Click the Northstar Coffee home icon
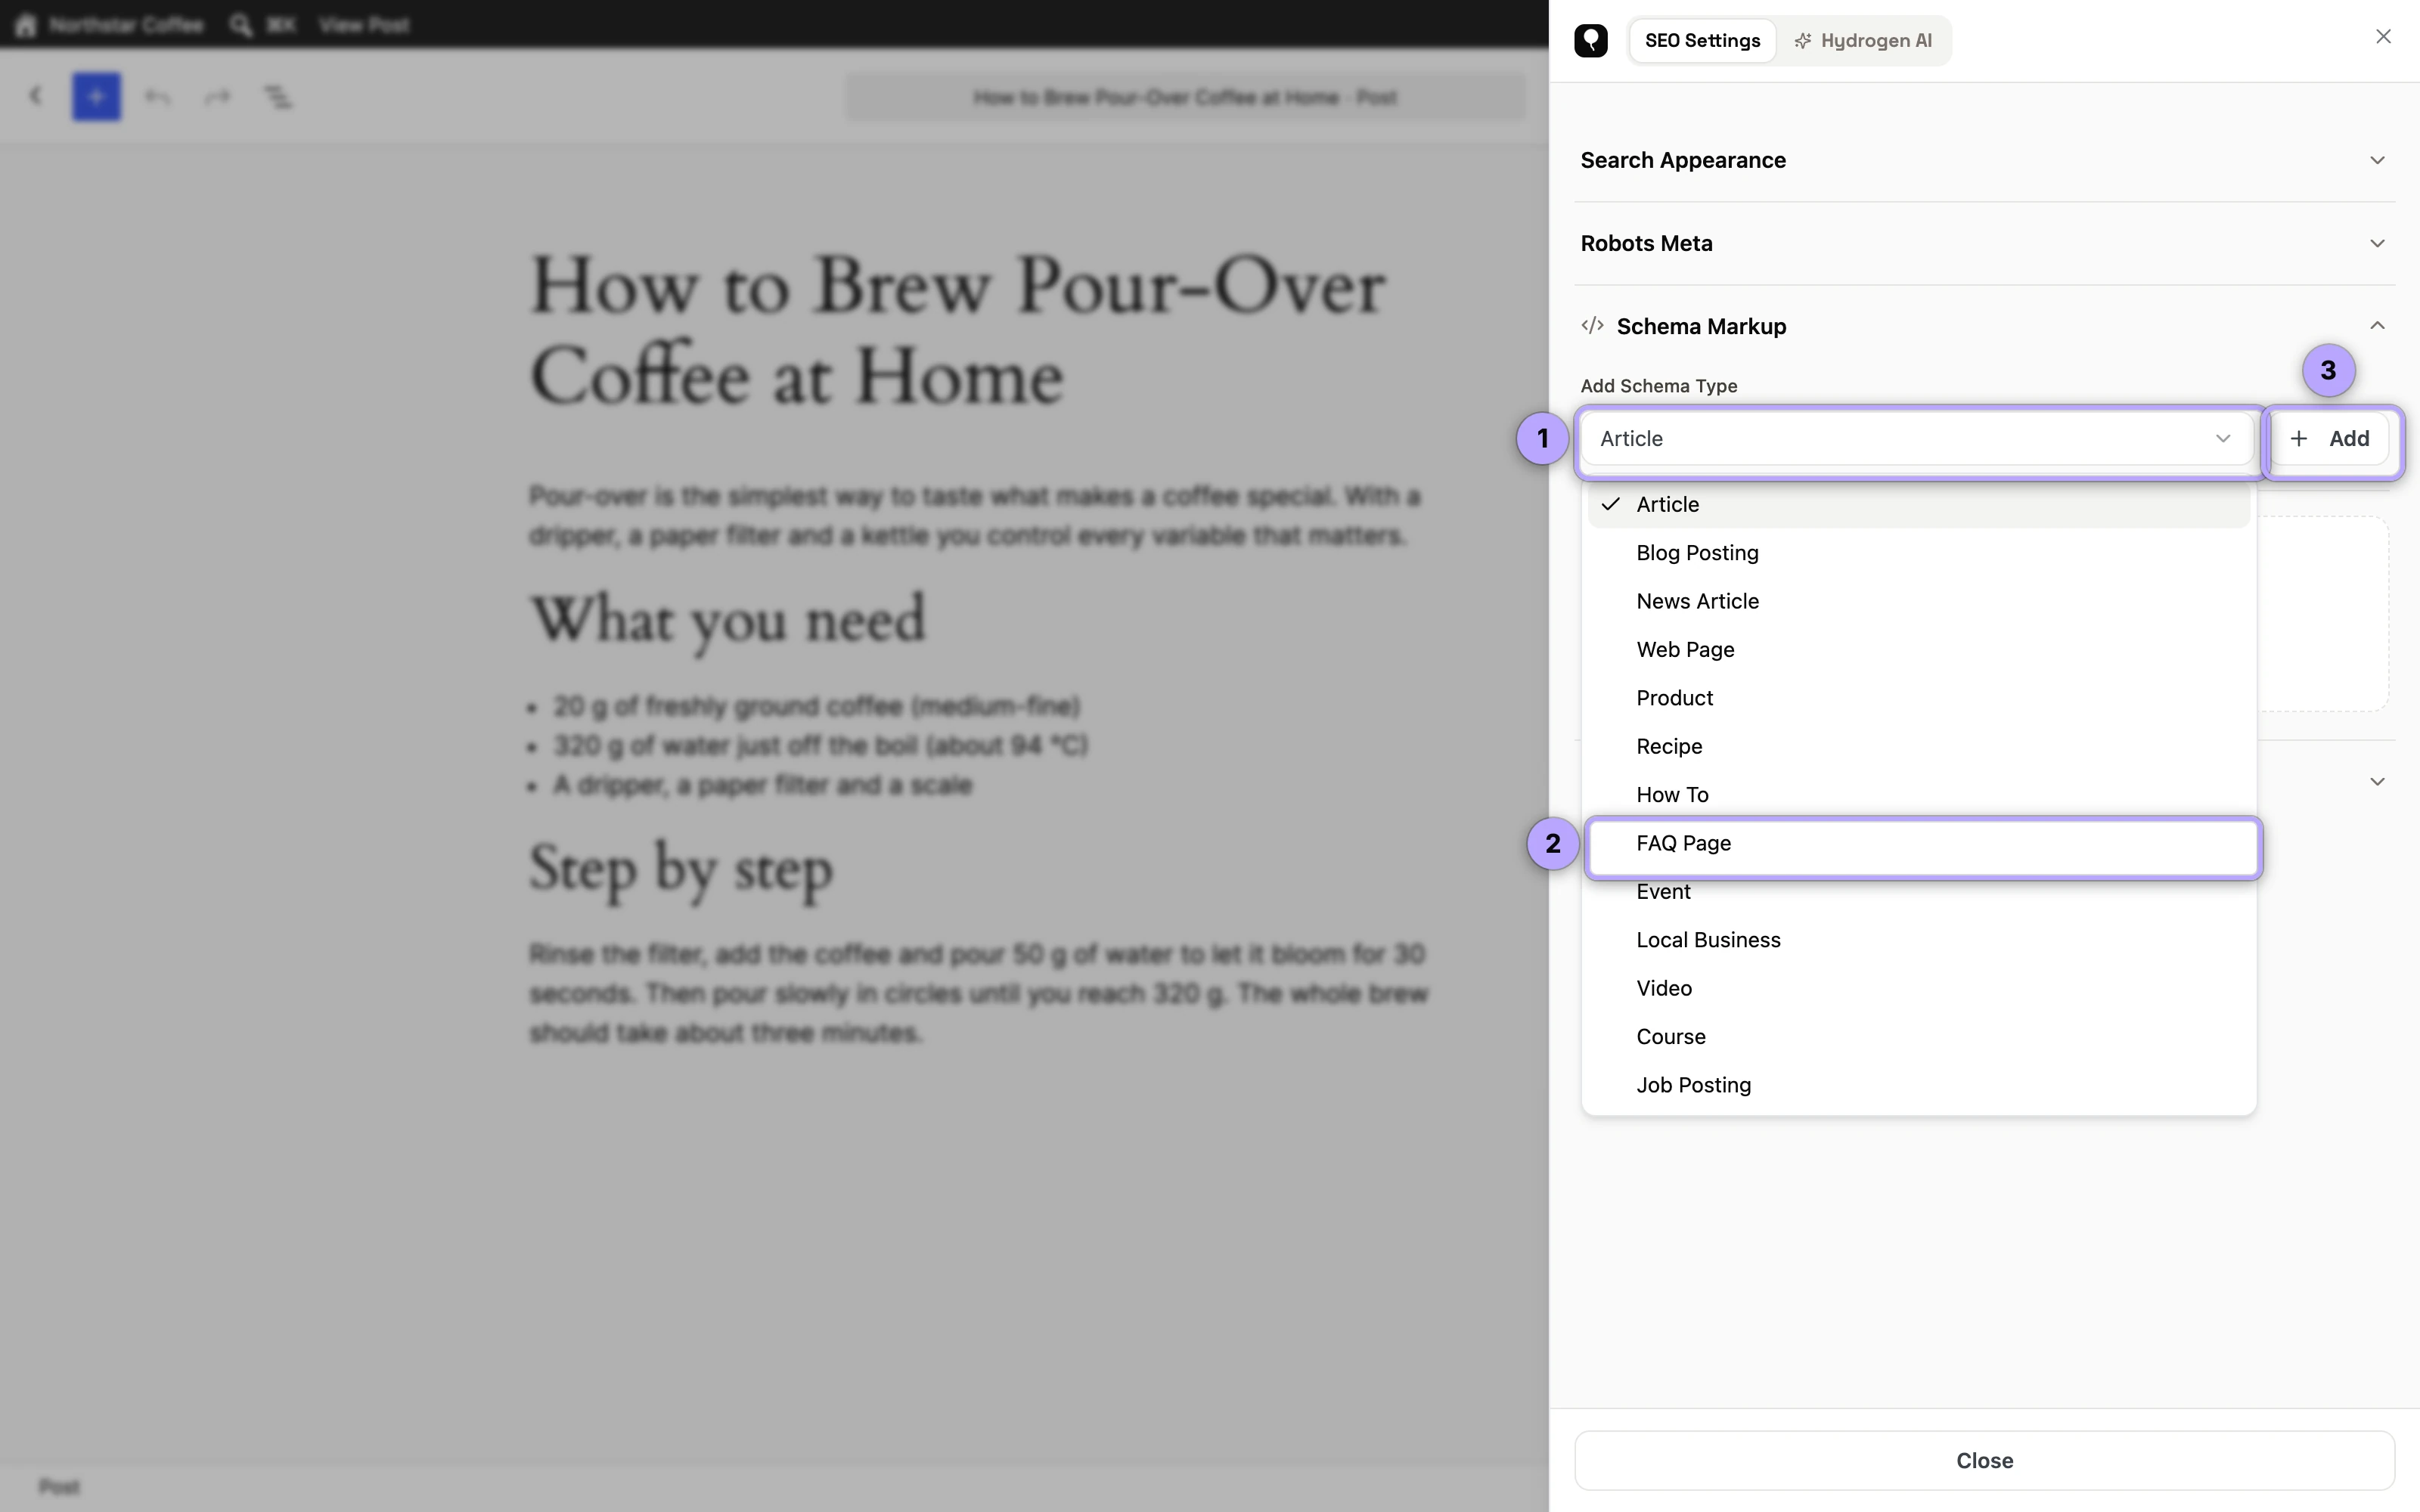 point(26,25)
